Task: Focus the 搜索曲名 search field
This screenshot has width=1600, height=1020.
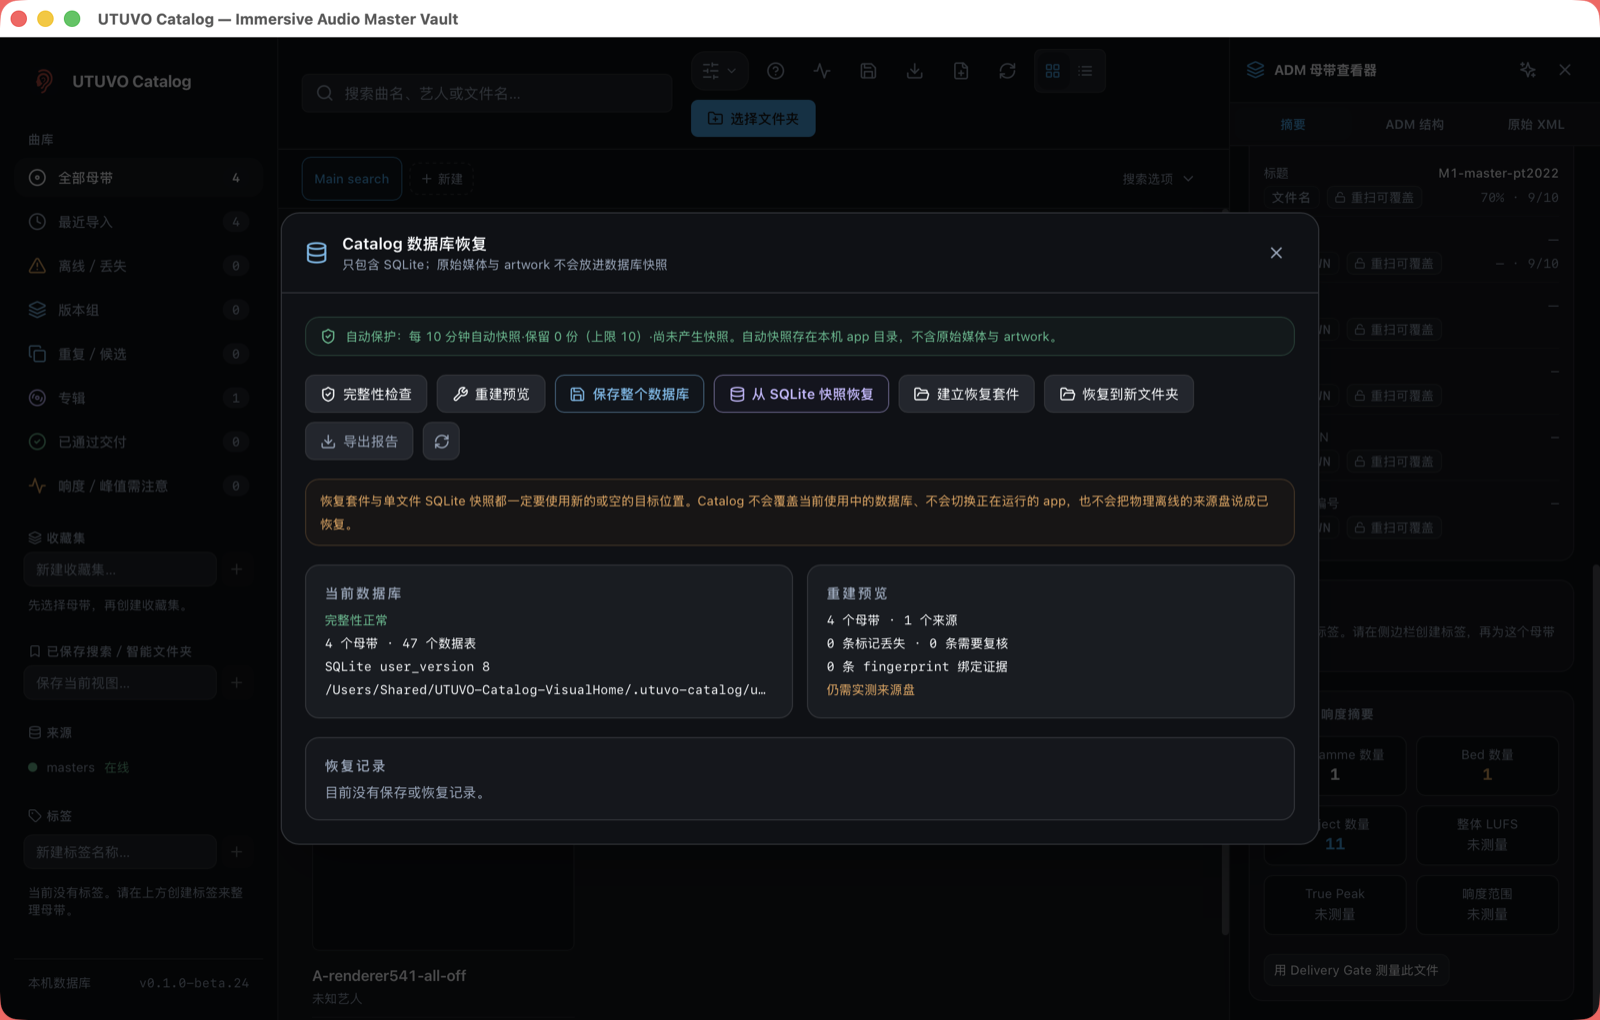Action: click(x=487, y=93)
